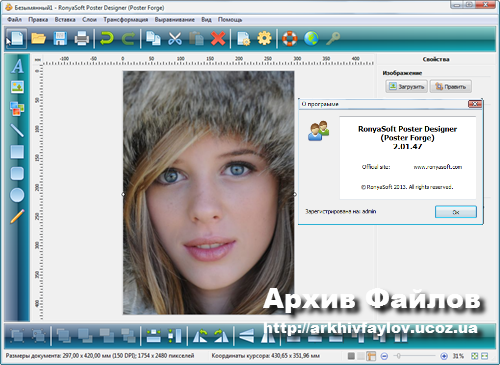Click 'Зарегистрирована на: admin' text
500x365 pixels.
(341, 211)
